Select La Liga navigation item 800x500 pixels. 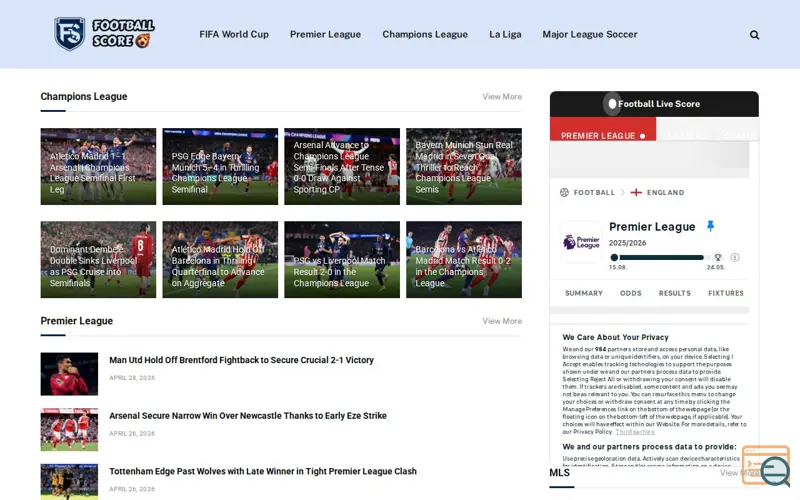(505, 34)
